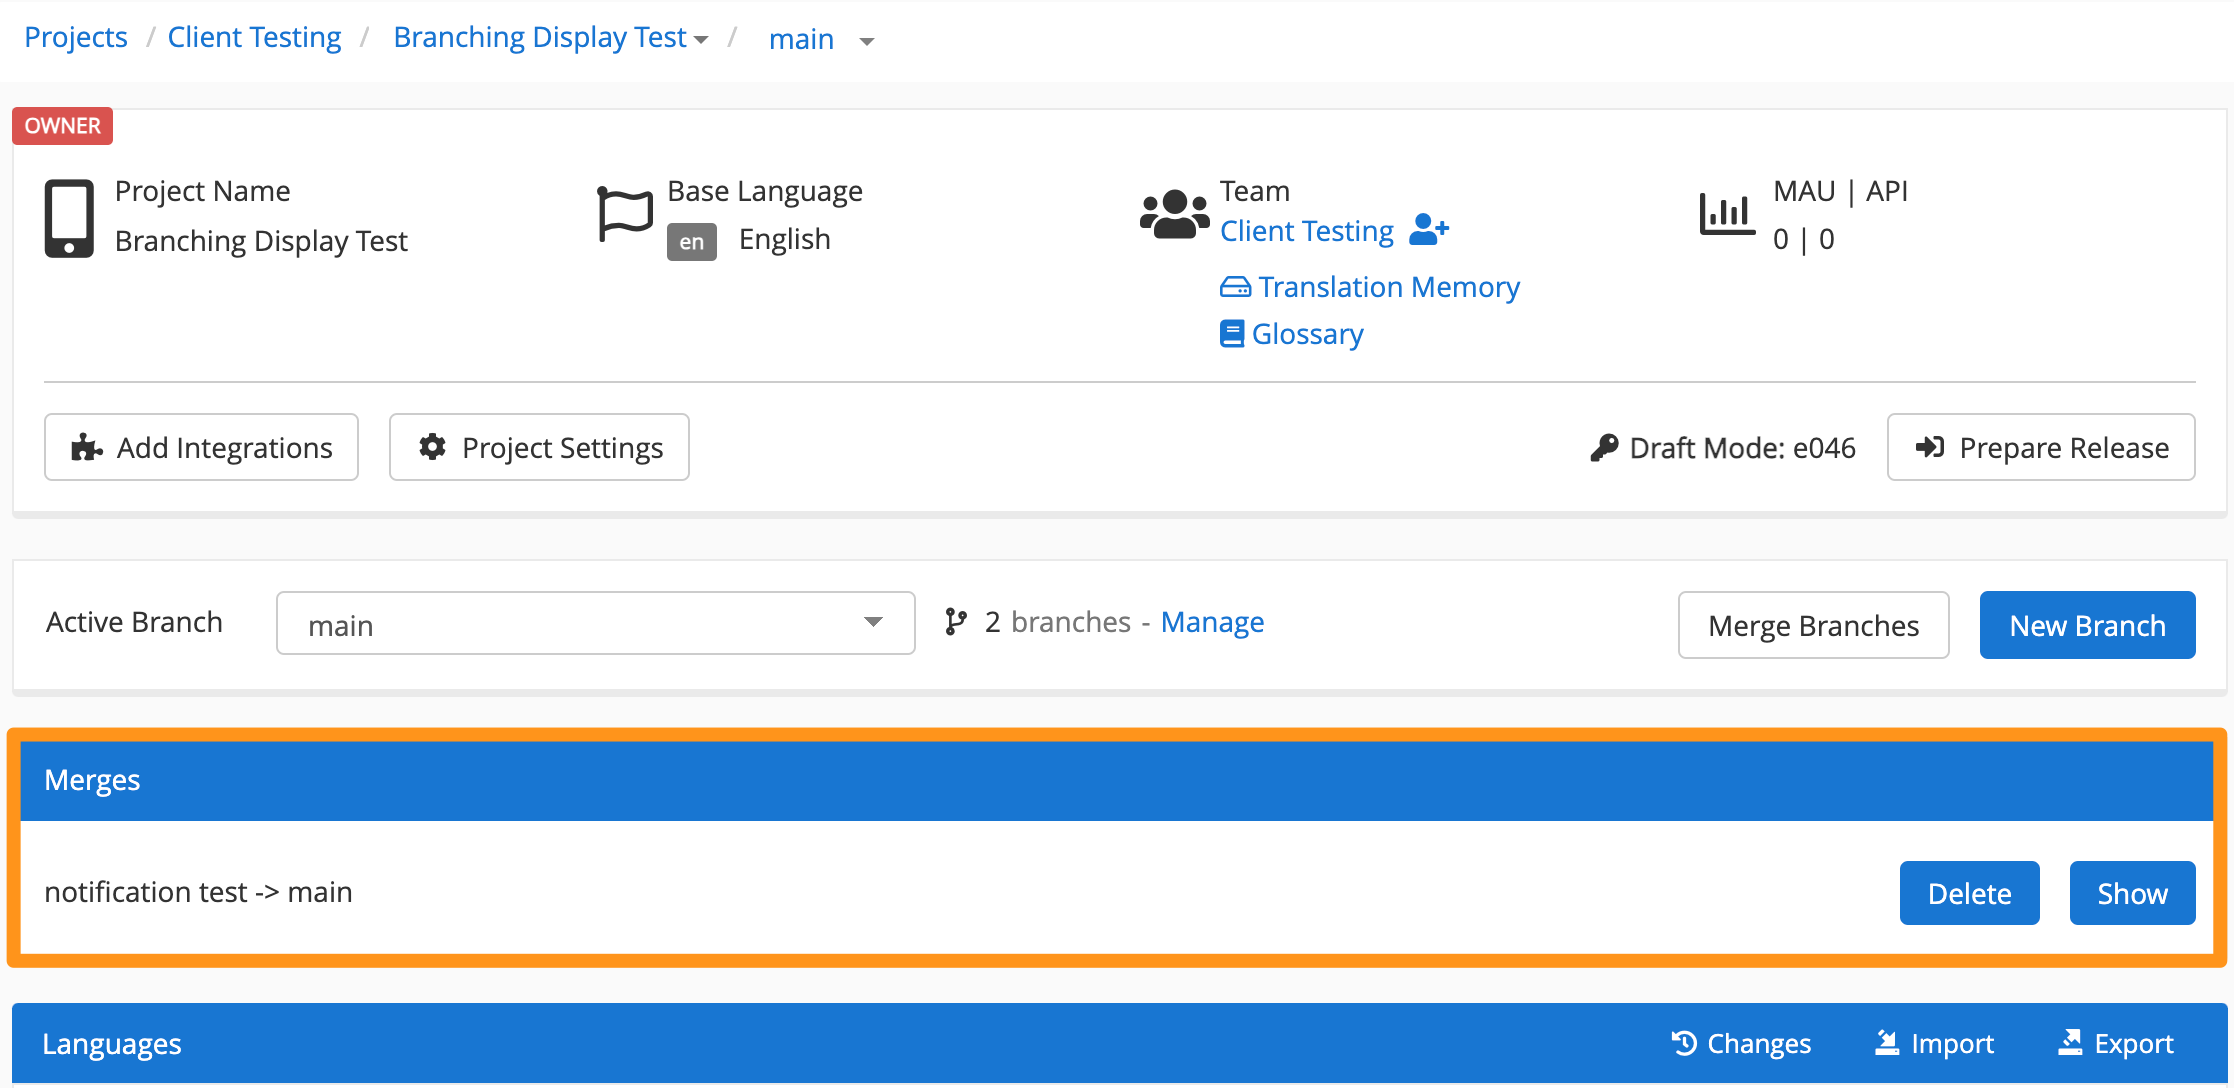Click Merge Branches
Screen dimensions: 2234x1088
click(1813, 625)
